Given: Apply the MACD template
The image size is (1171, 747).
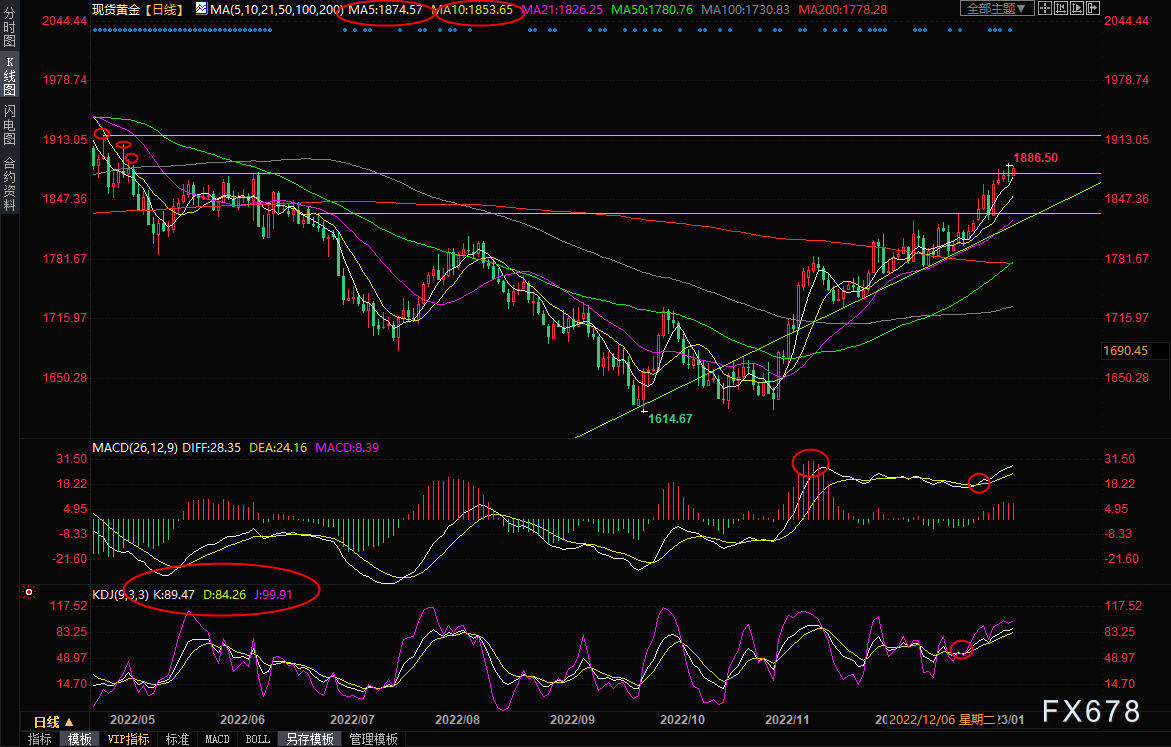Looking at the screenshot, I should pos(217,739).
